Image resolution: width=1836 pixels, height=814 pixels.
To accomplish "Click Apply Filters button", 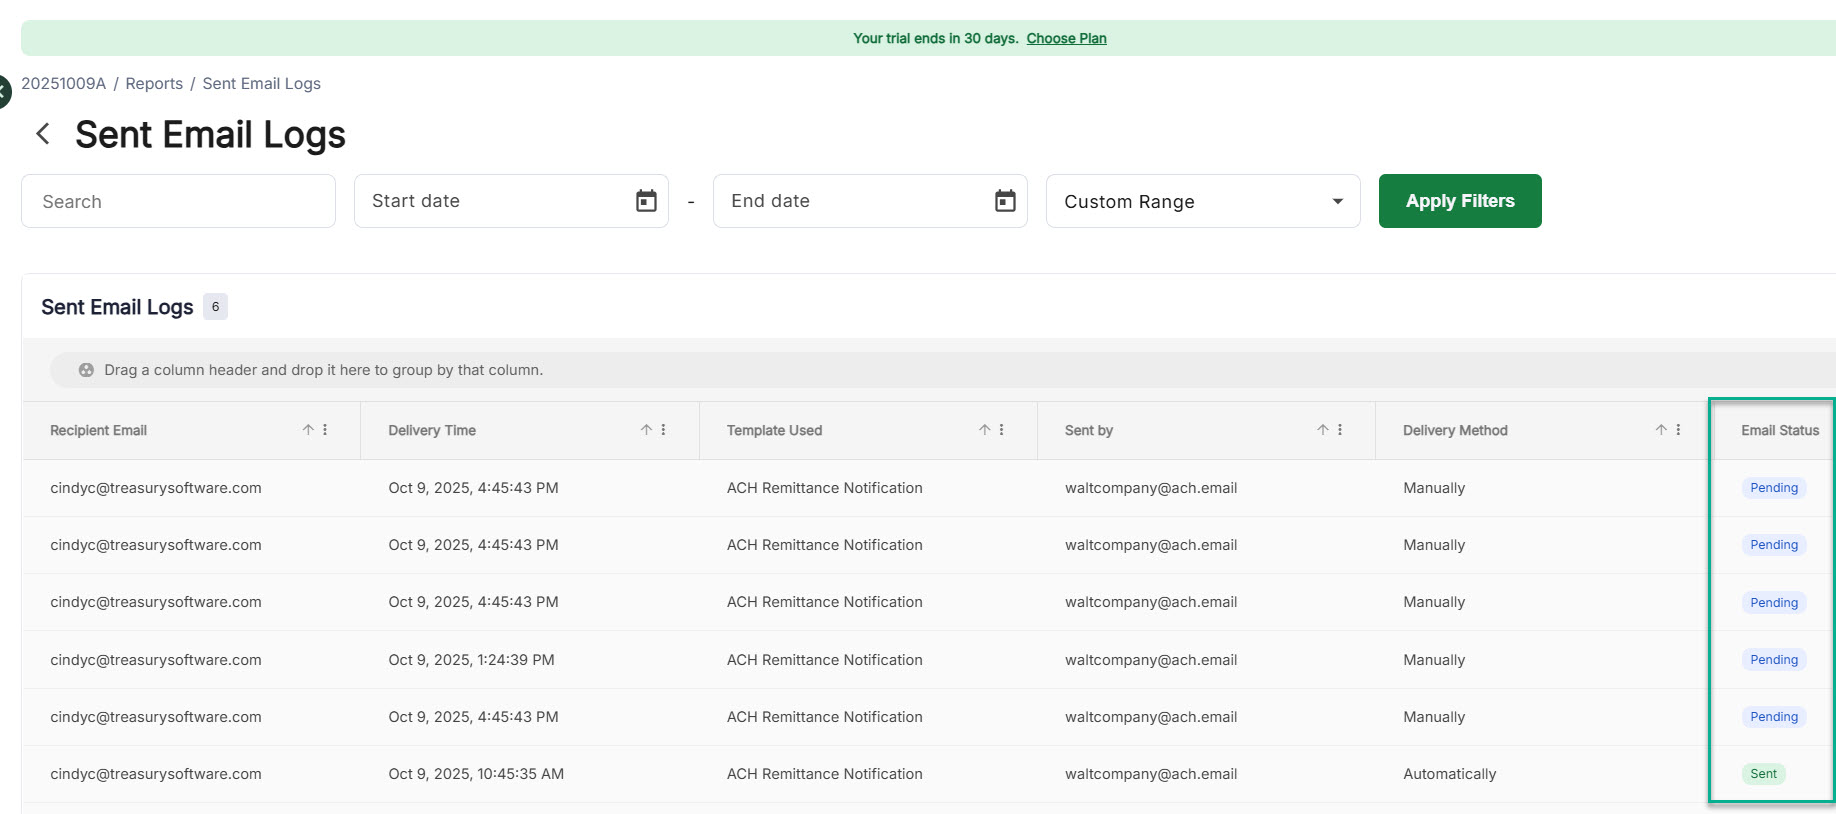I will pos(1459,201).
